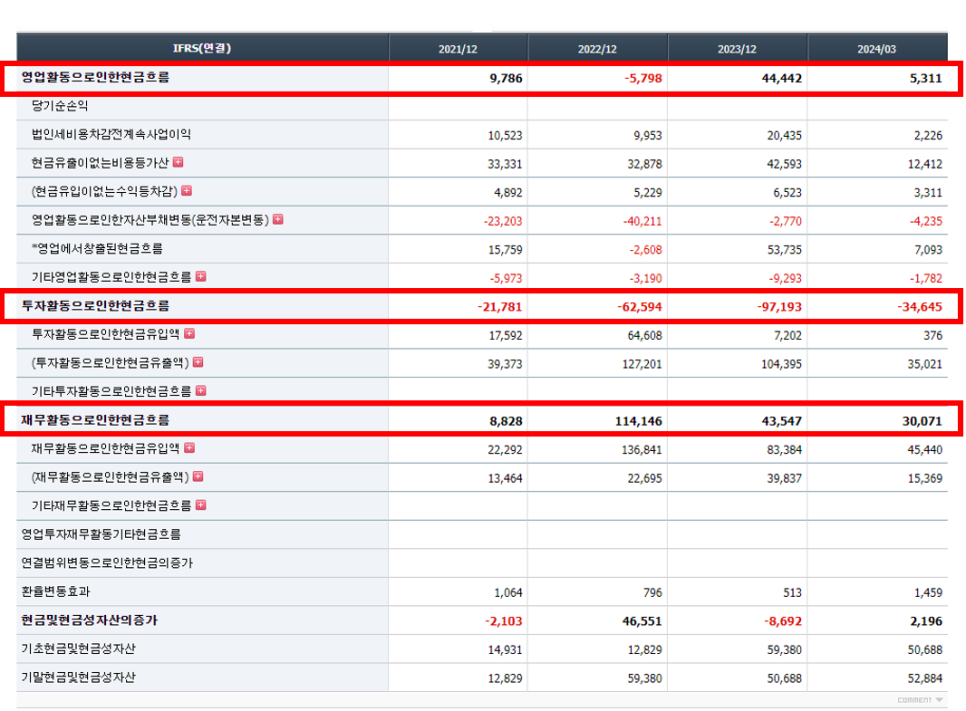This screenshot has width=966, height=711.
Task: Click the 9,786 operating cash flow value
Action: [x=506, y=78]
